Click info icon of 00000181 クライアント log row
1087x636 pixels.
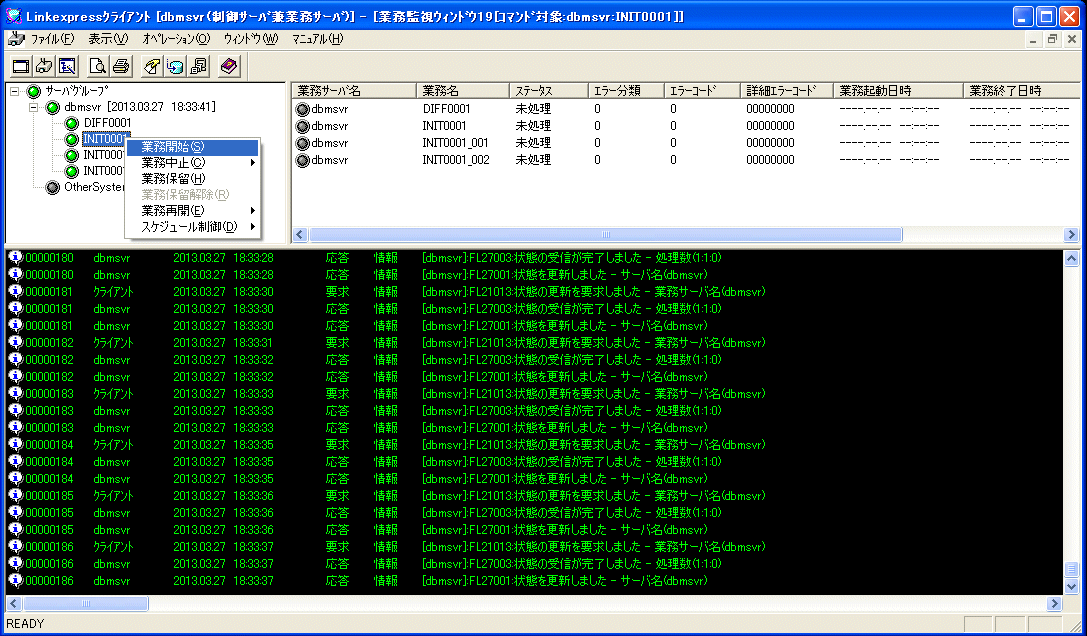[x=15, y=291]
